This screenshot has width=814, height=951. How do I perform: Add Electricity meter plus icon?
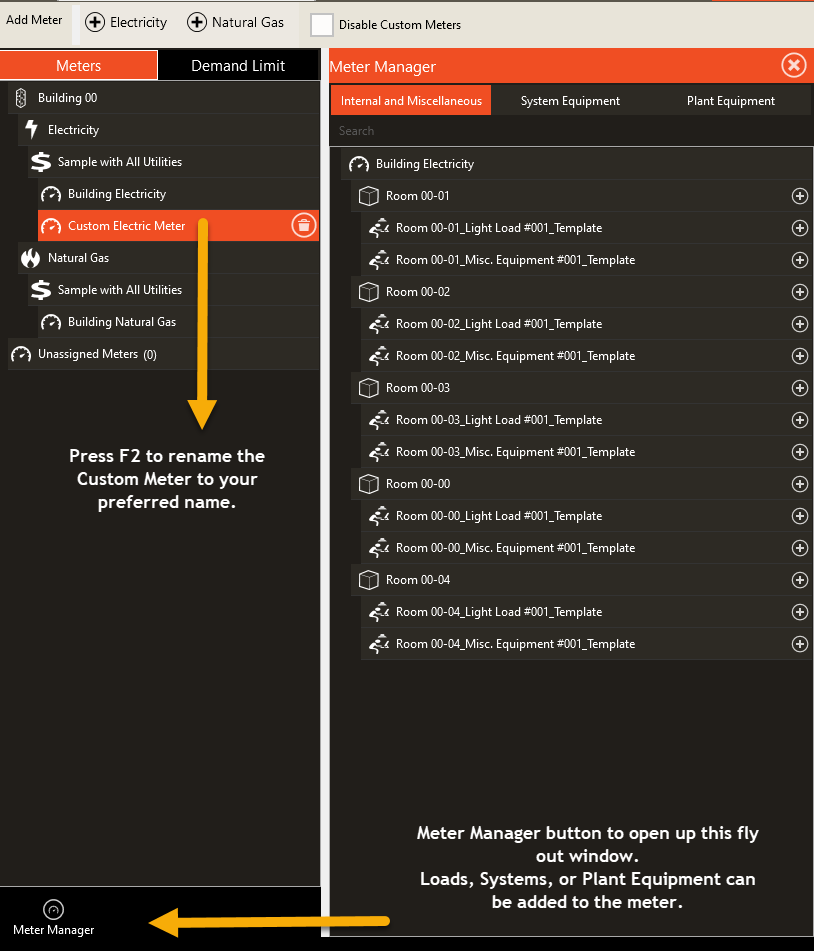(x=95, y=22)
